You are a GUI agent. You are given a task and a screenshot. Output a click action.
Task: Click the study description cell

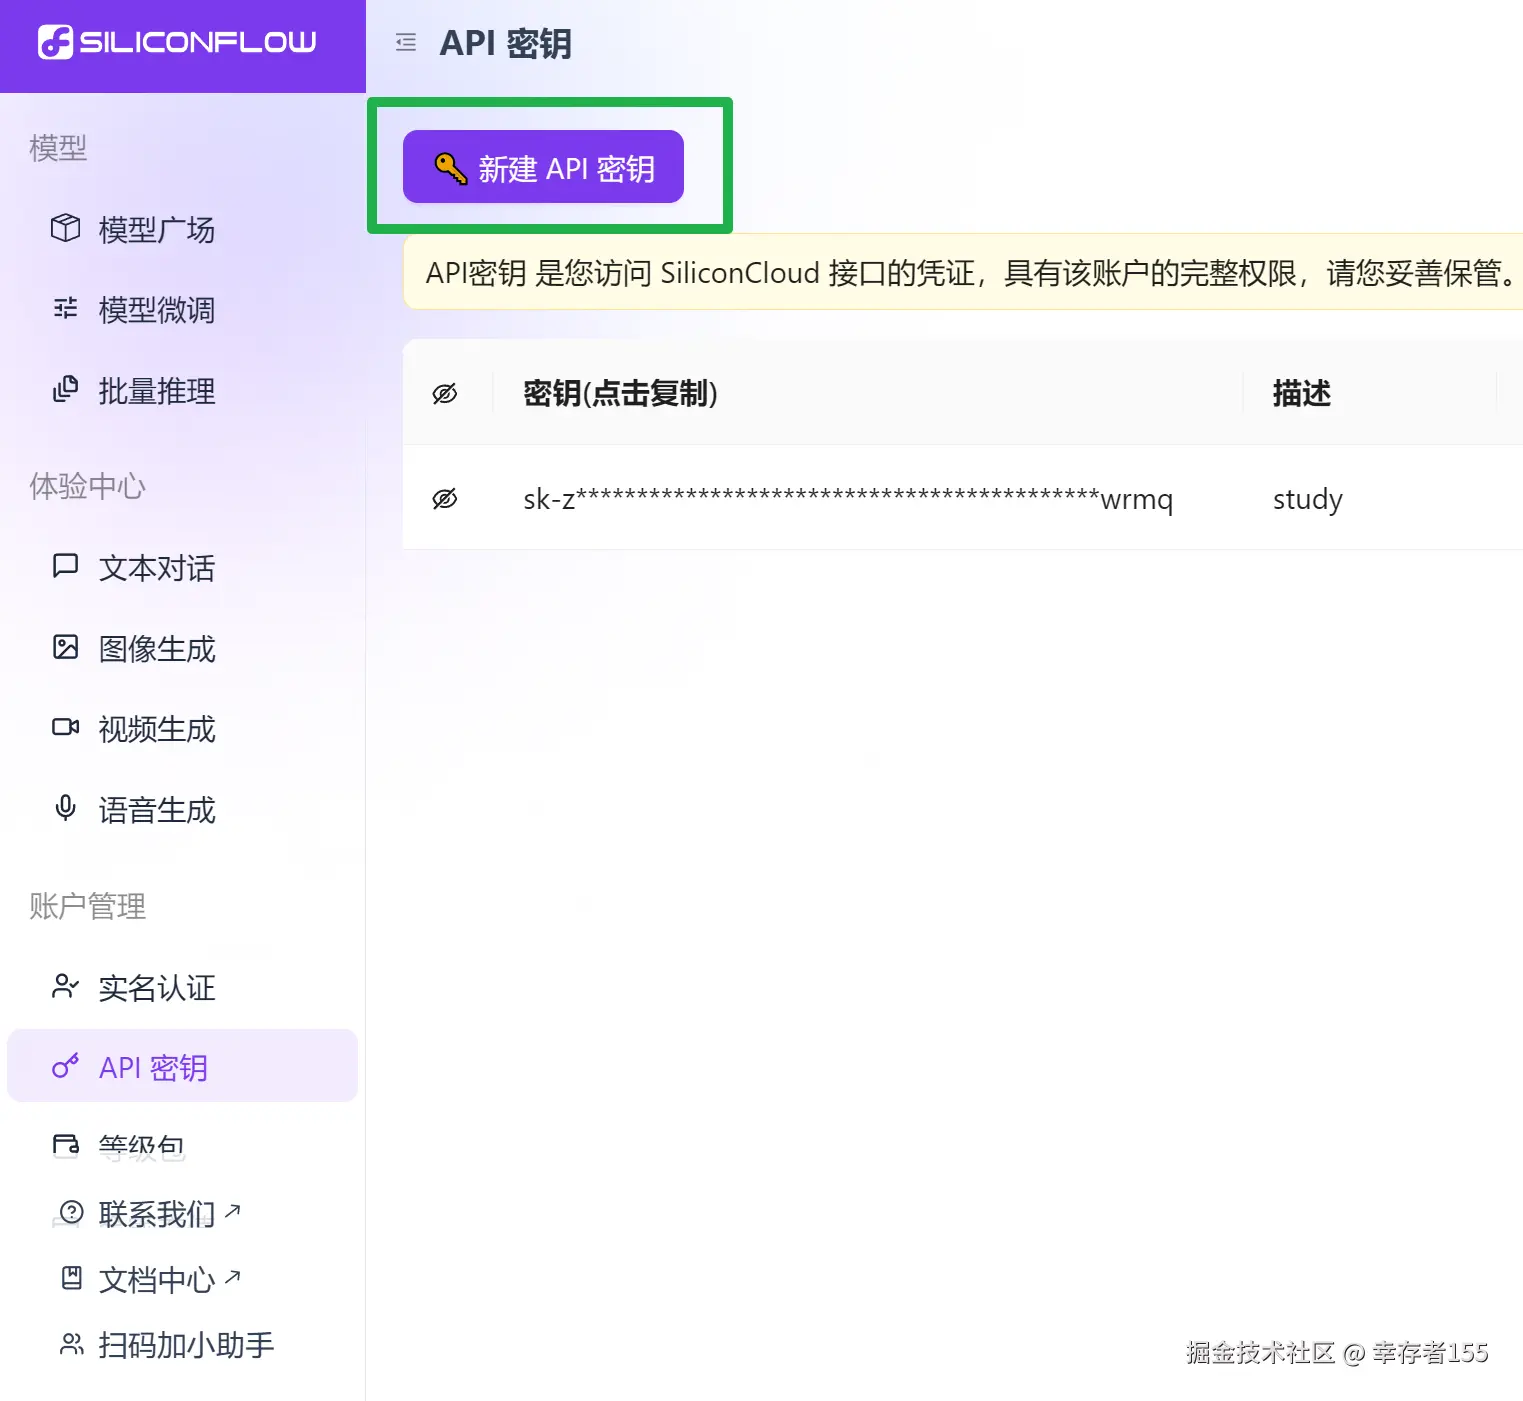click(x=1307, y=499)
